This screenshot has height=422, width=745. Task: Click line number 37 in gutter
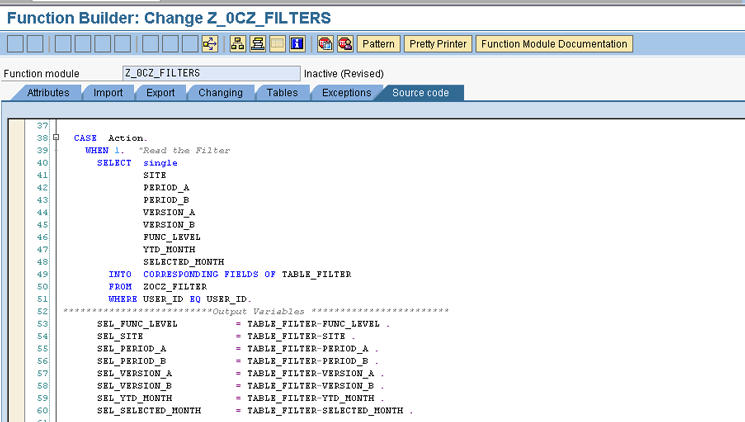43,126
